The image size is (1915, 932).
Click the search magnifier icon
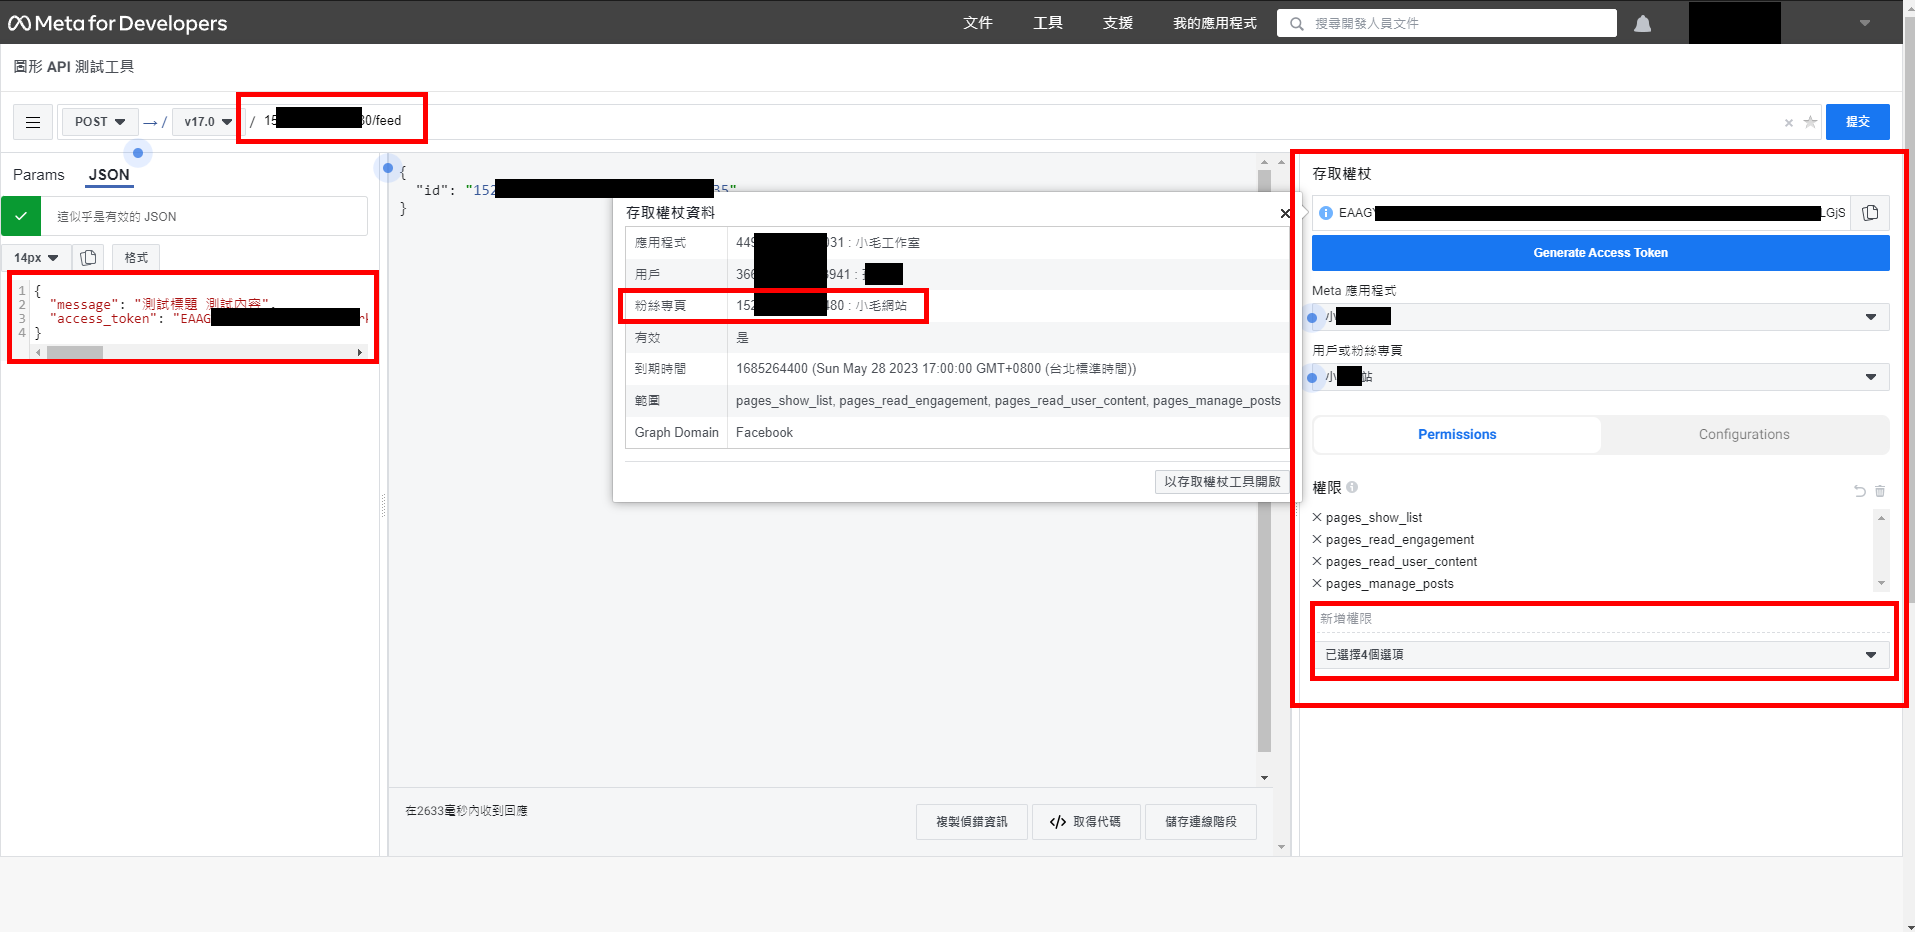[x=1297, y=24]
